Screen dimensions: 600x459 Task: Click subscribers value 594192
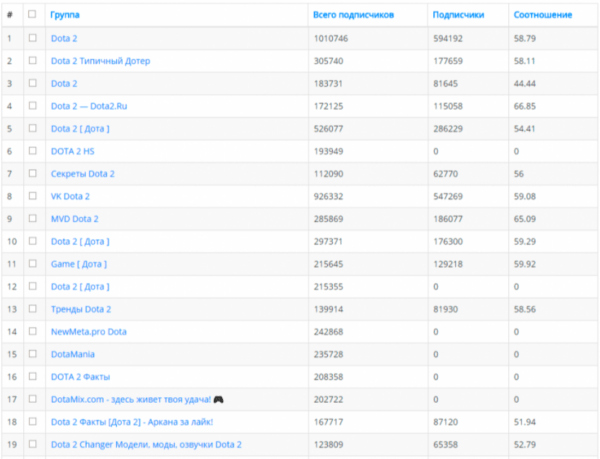(448, 38)
